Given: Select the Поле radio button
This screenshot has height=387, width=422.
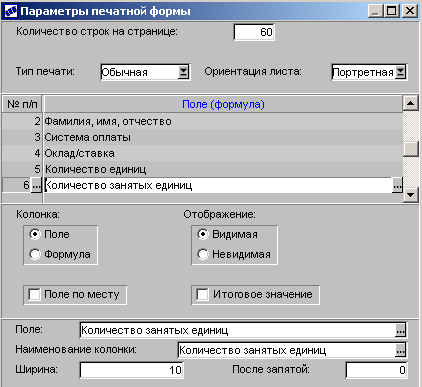Looking at the screenshot, I should pyautogui.click(x=35, y=234).
